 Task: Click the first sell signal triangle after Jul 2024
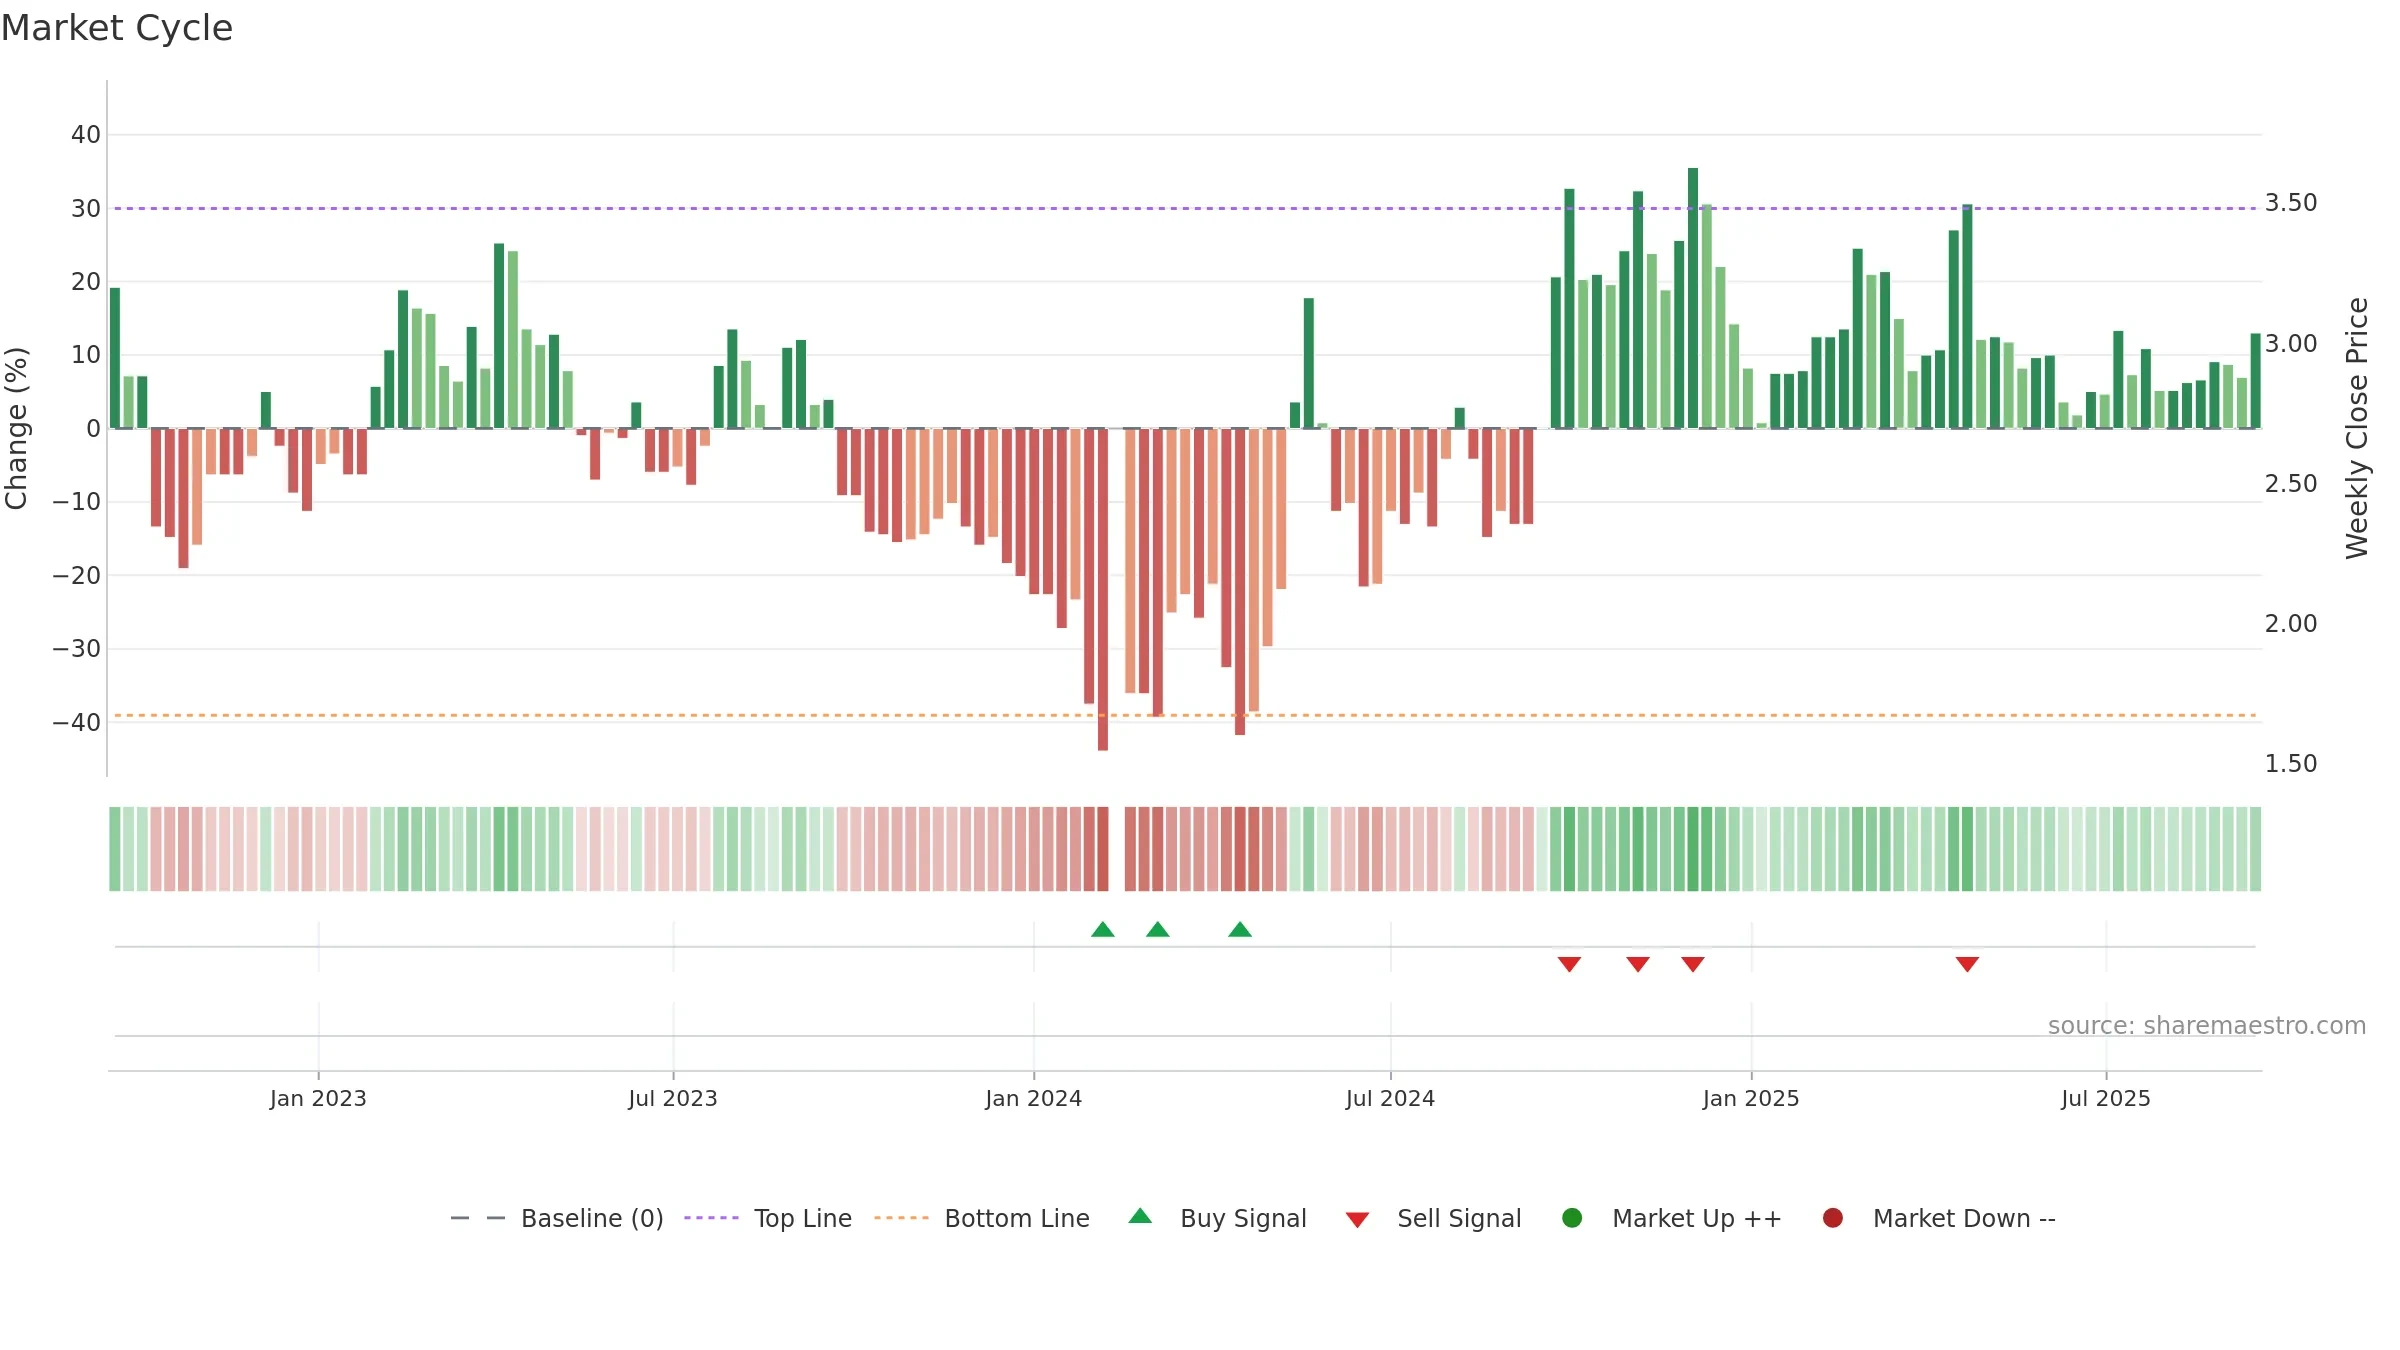[1569, 964]
